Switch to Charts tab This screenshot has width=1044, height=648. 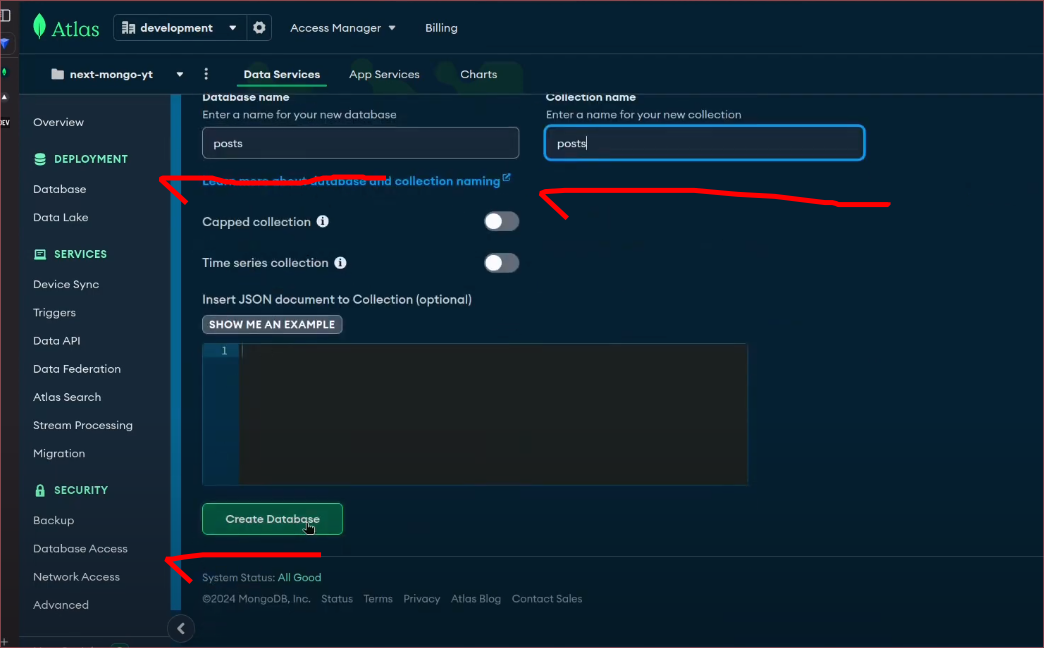pyautogui.click(x=479, y=74)
